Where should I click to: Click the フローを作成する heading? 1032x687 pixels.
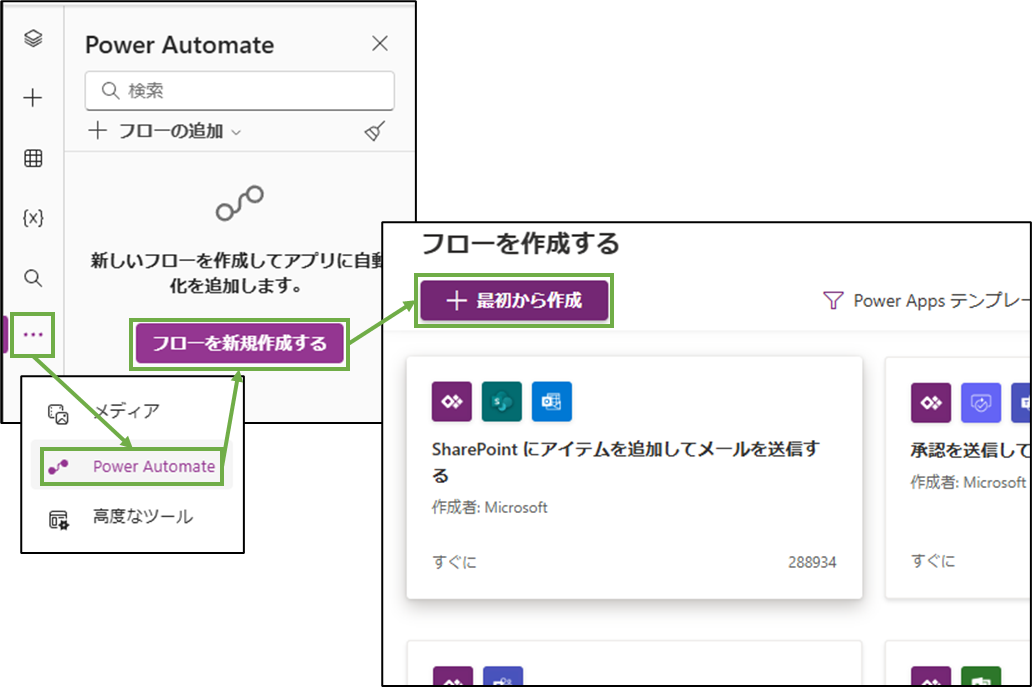click(520, 243)
